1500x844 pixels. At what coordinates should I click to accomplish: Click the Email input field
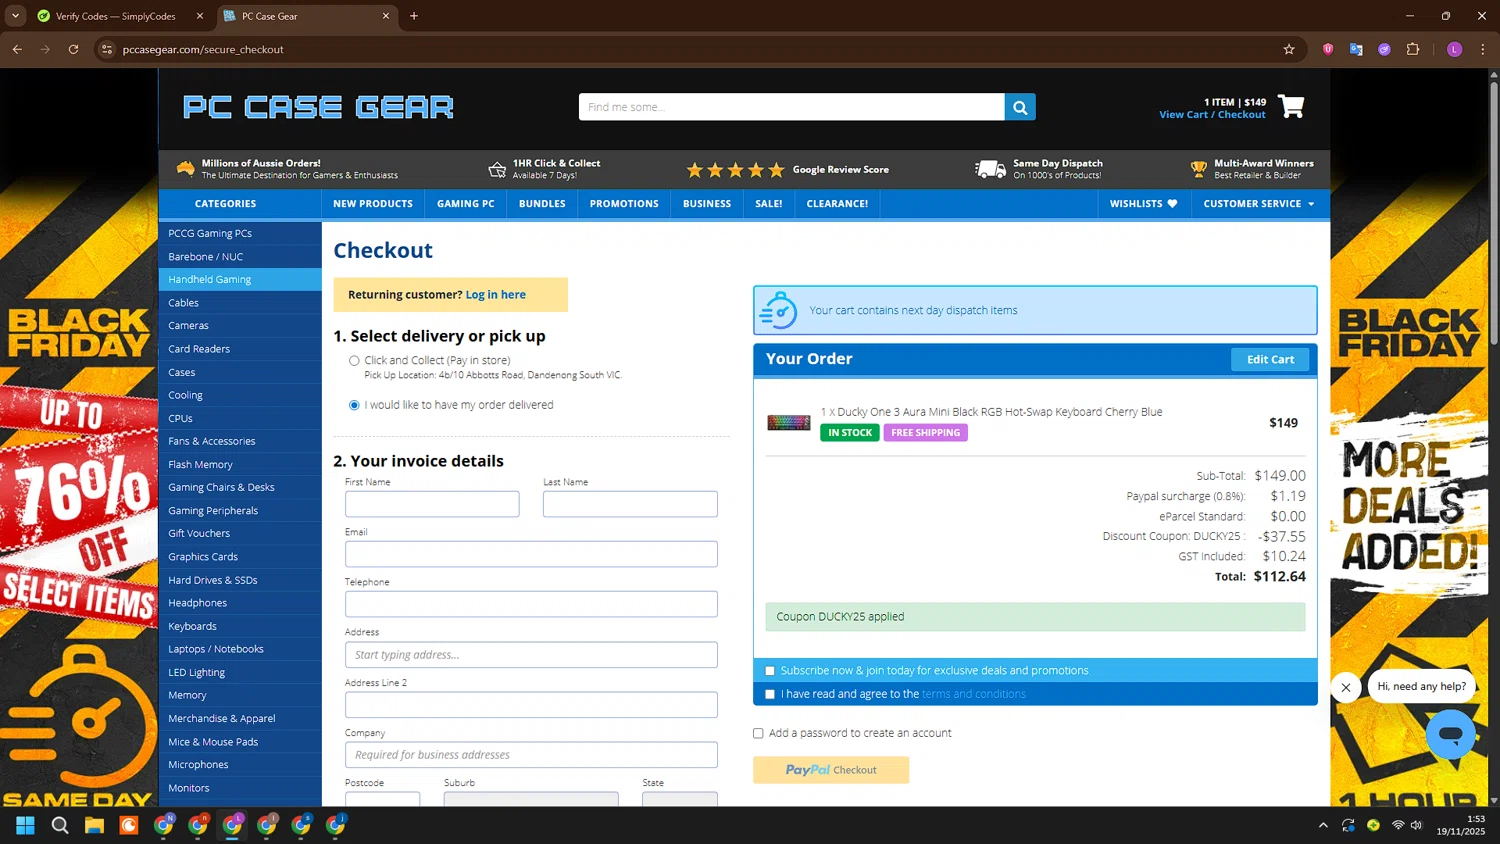(531, 554)
